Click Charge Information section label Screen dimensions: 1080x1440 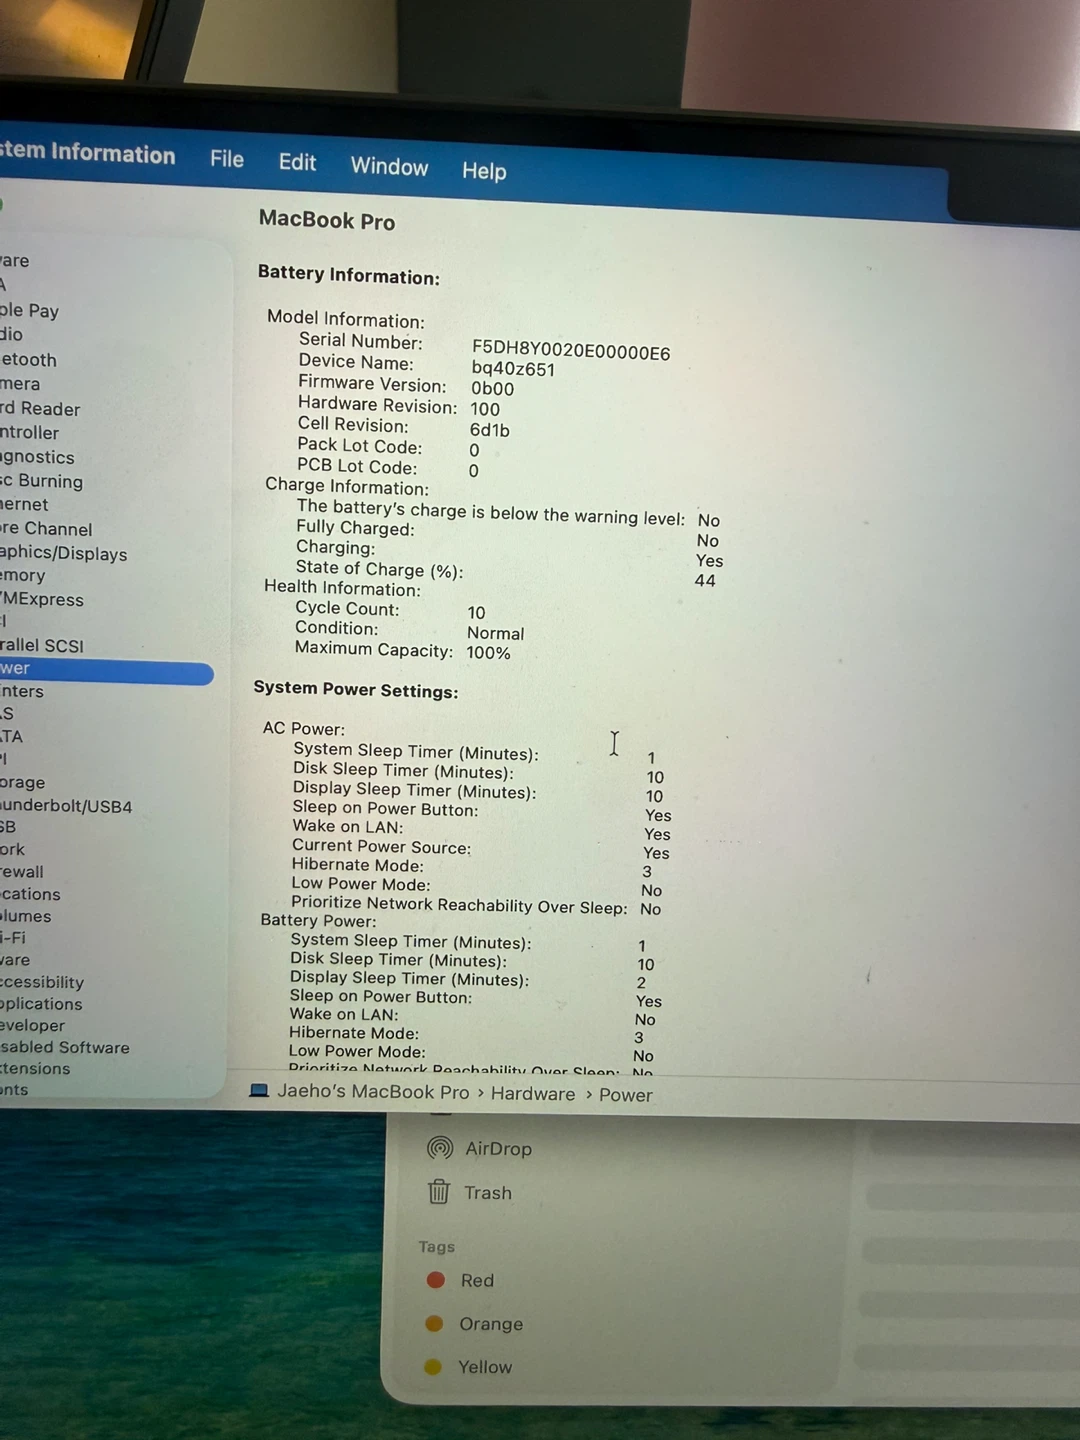346,486
